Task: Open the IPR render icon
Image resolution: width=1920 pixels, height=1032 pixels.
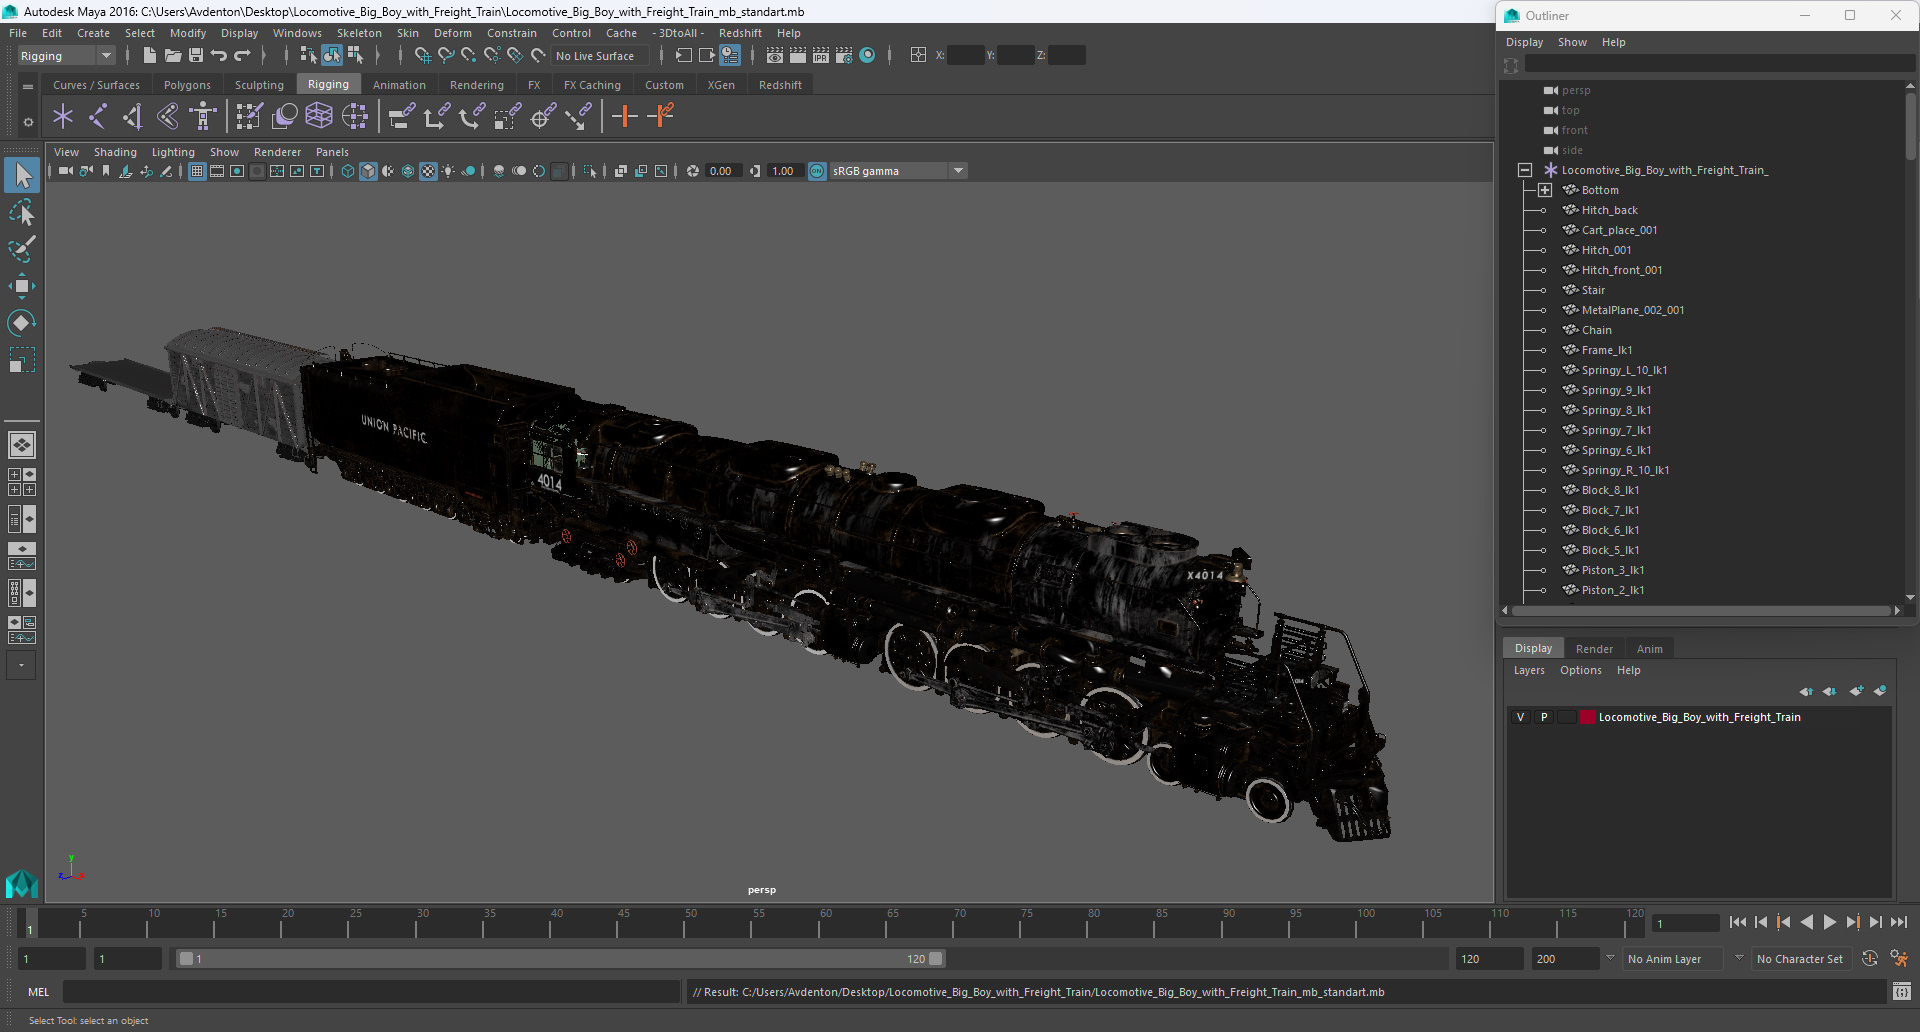Action: 820,56
